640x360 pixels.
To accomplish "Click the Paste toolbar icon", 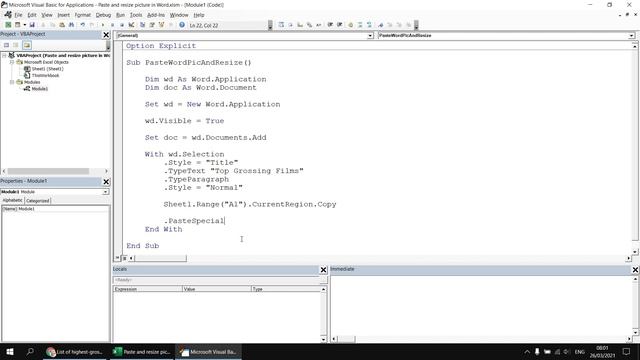I will [x=62, y=25].
